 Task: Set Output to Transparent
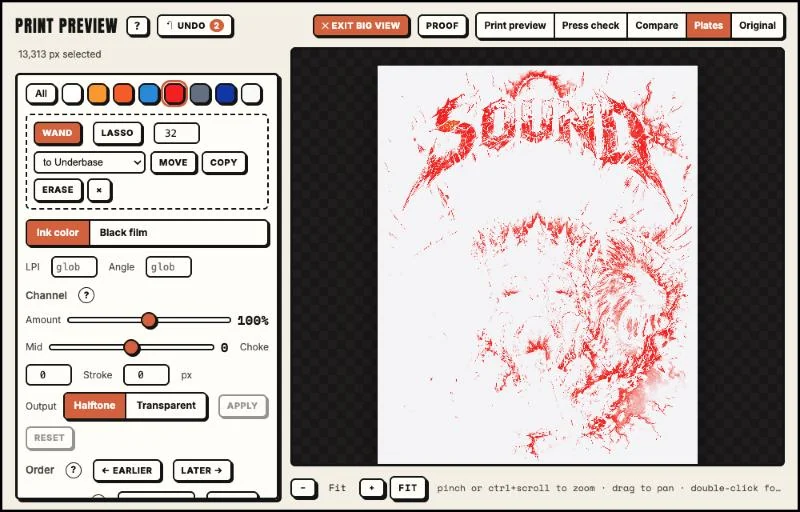point(166,406)
